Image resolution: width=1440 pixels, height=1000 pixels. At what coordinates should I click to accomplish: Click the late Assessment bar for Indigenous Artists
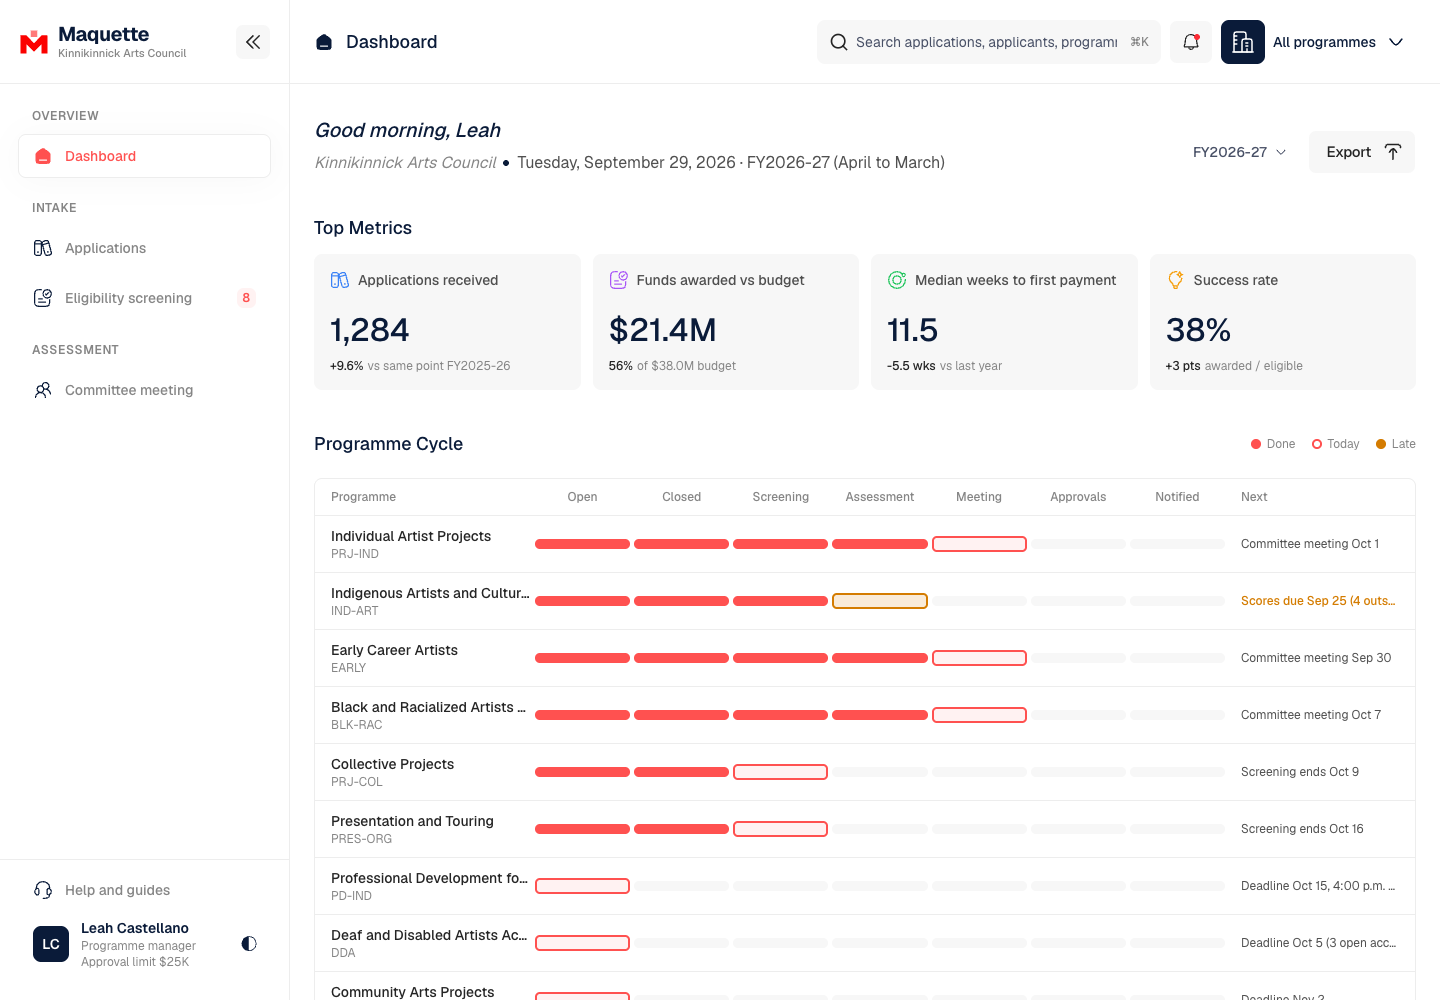pos(880,601)
